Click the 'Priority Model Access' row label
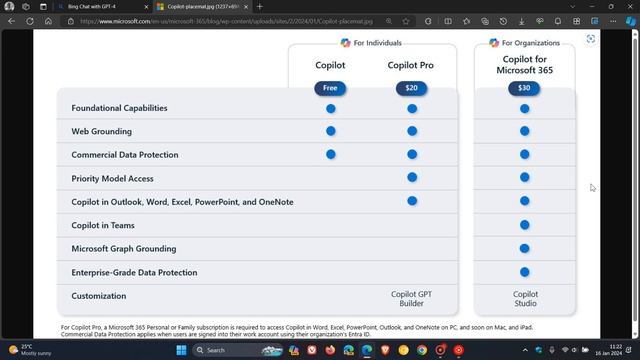This screenshot has width=640, height=360. pos(112,178)
